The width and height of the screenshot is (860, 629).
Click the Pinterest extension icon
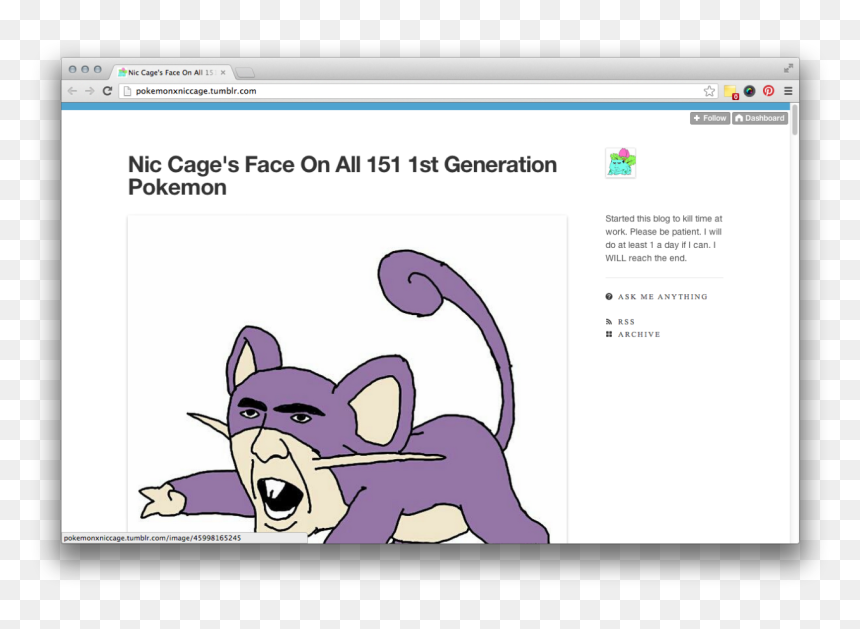pyautogui.click(x=768, y=91)
